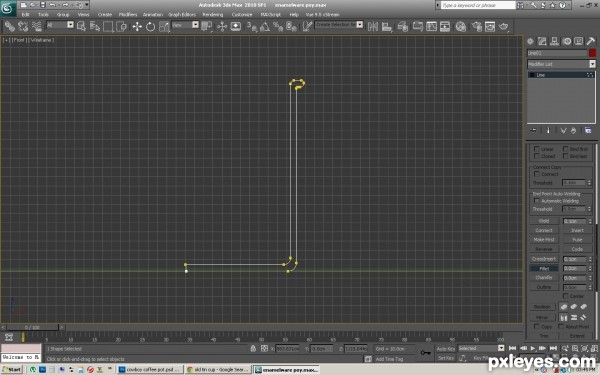
Task: Click the time slider 0 / 100 handle
Action: (x=32, y=328)
